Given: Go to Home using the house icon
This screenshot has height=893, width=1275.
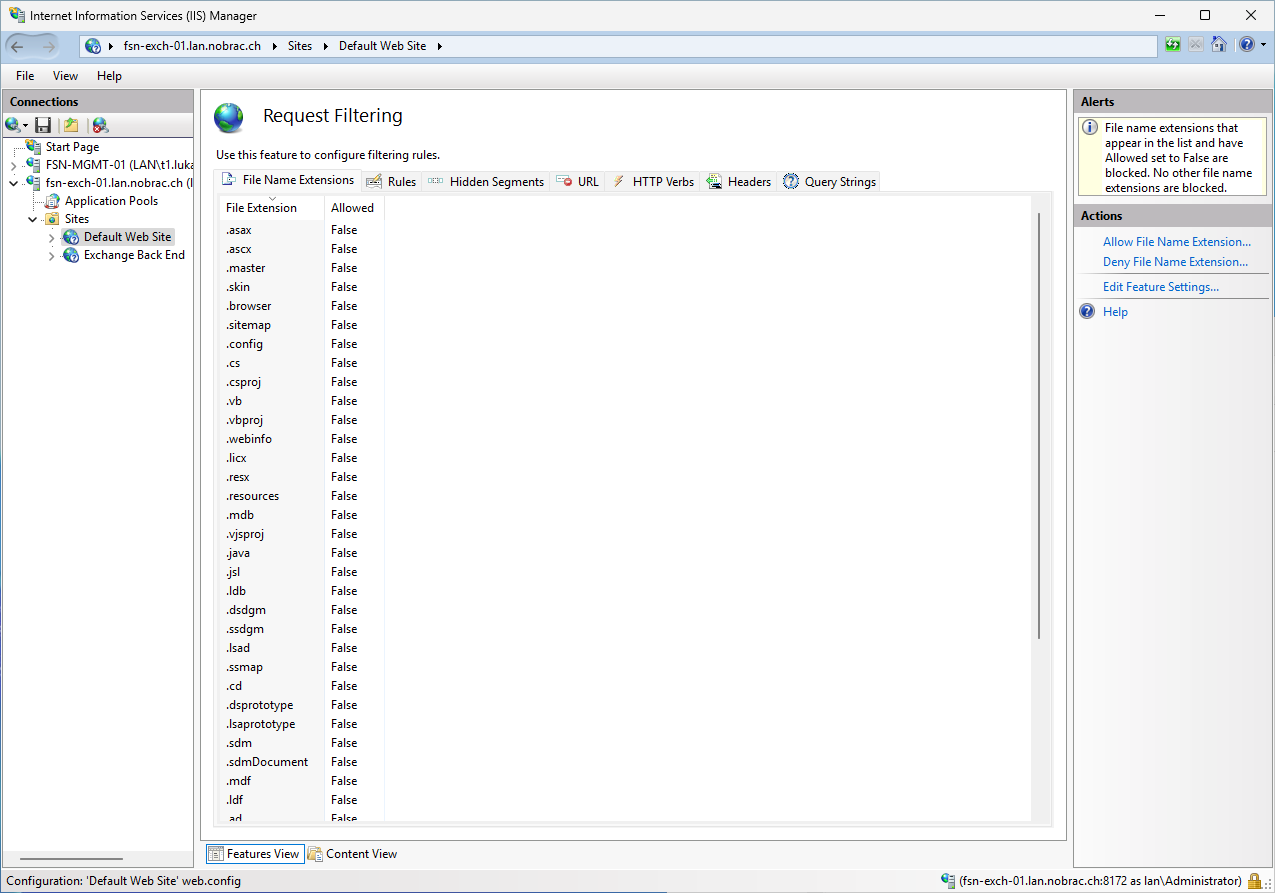Looking at the screenshot, I should point(1219,45).
